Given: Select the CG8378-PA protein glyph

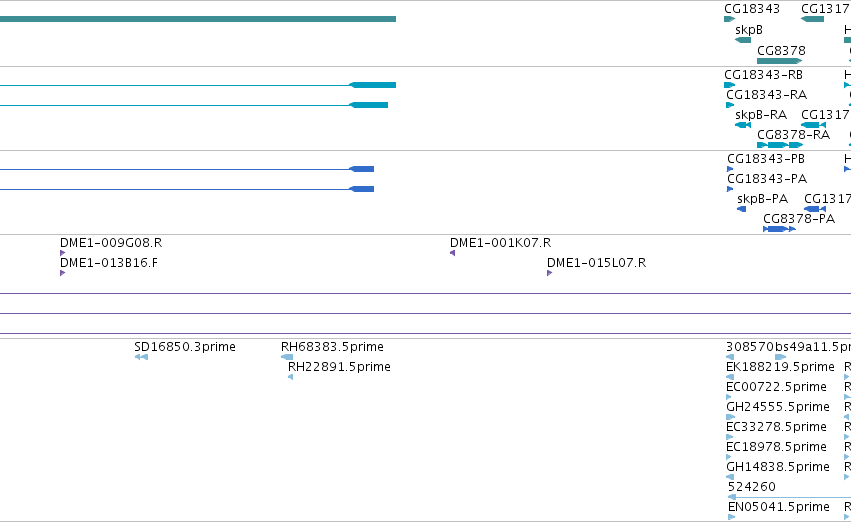Looking at the screenshot, I should pyautogui.click(x=779, y=229).
